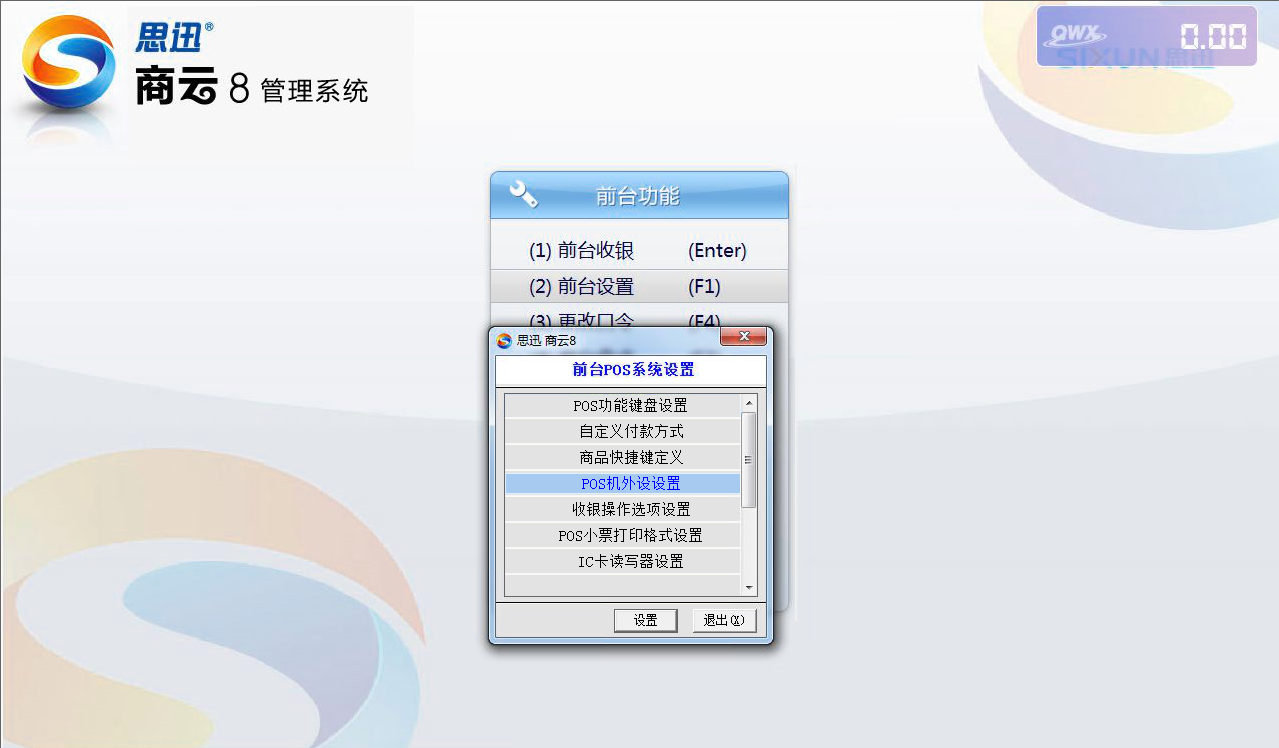Viewport: 1279px width, 748px height.
Task: Open (2) 前台设置 in the main menu
Action: coord(639,287)
